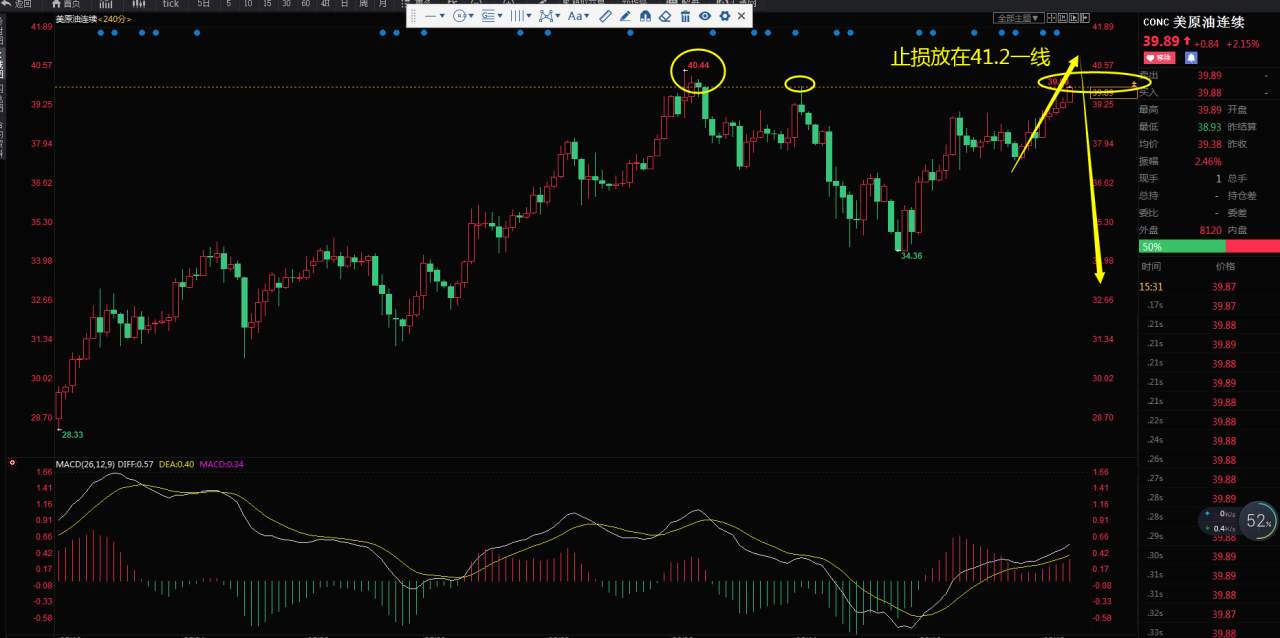Open the 52% speed floating widget
Image resolution: width=1280 pixels, height=638 pixels.
click(x=1259, y=521)
